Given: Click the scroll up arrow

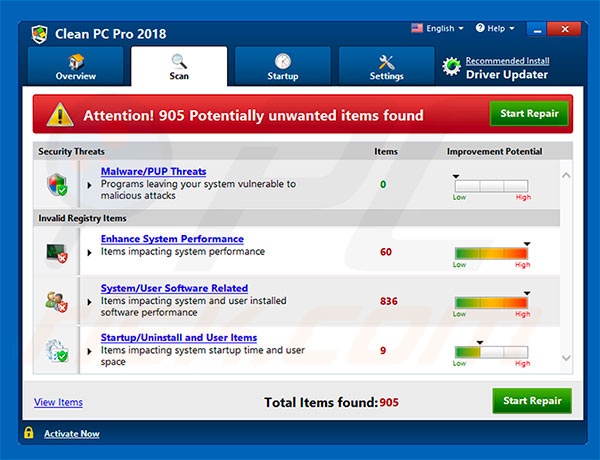Looking at the screenshot, I should point(566,176).
